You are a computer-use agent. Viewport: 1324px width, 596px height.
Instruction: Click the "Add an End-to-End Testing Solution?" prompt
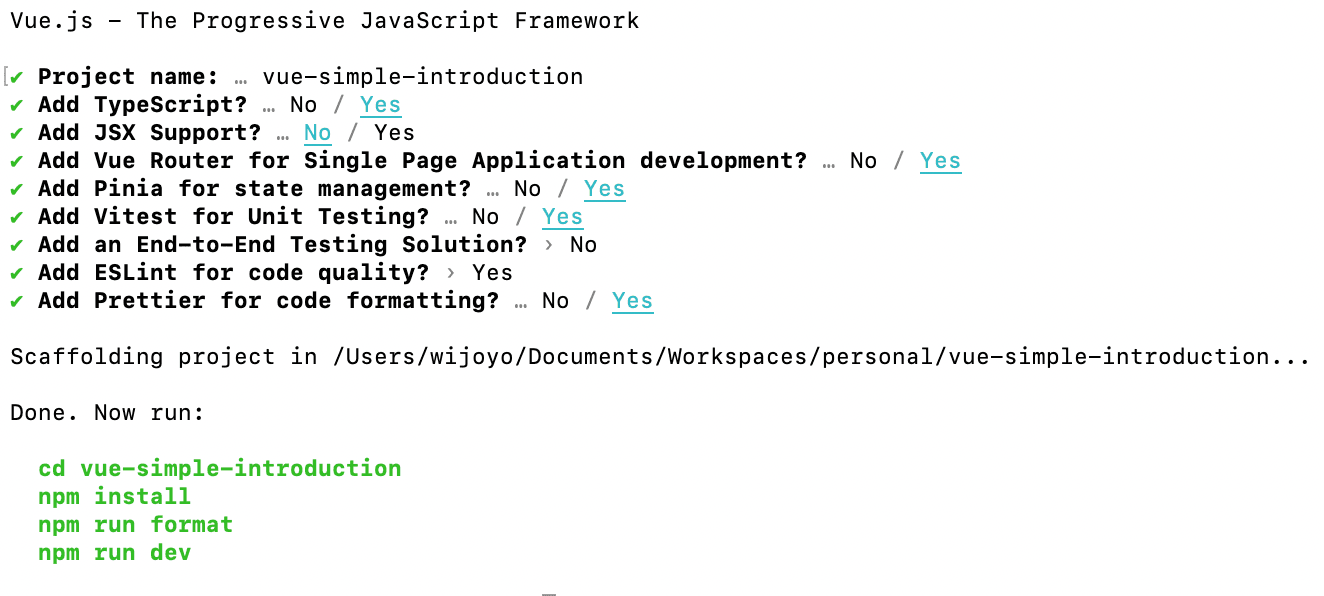(282, 245)
